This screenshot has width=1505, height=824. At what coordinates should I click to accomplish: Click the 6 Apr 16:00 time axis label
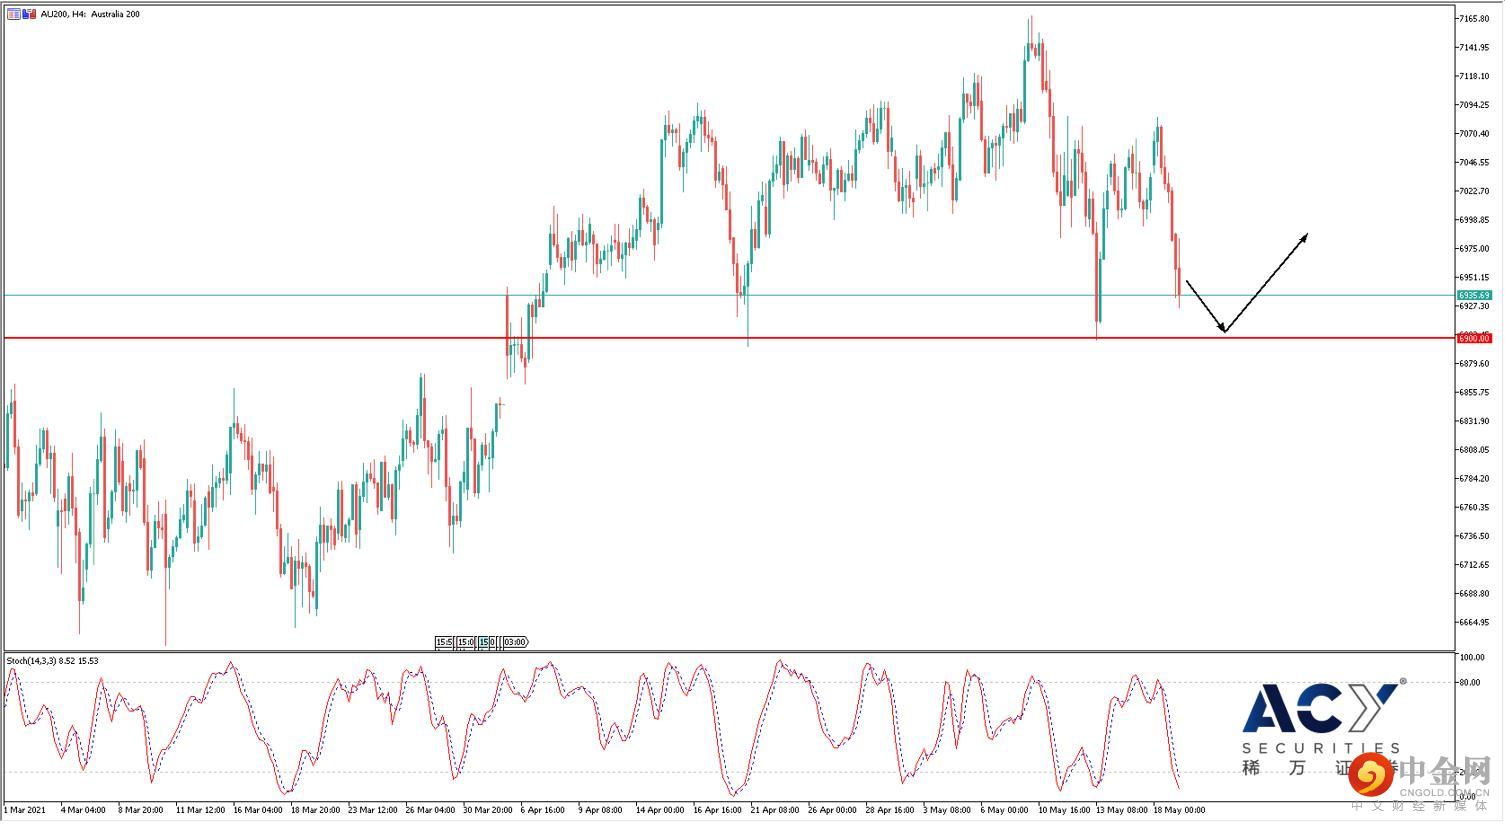click(543, 810)
